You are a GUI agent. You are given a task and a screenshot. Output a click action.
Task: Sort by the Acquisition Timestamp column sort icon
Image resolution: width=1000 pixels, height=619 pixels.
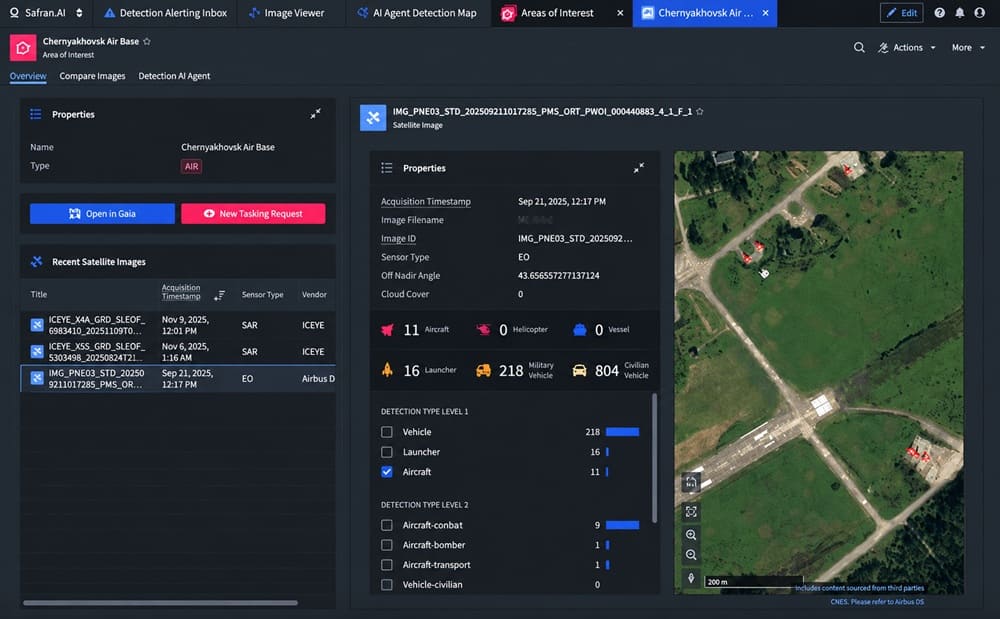click(219, 295)
